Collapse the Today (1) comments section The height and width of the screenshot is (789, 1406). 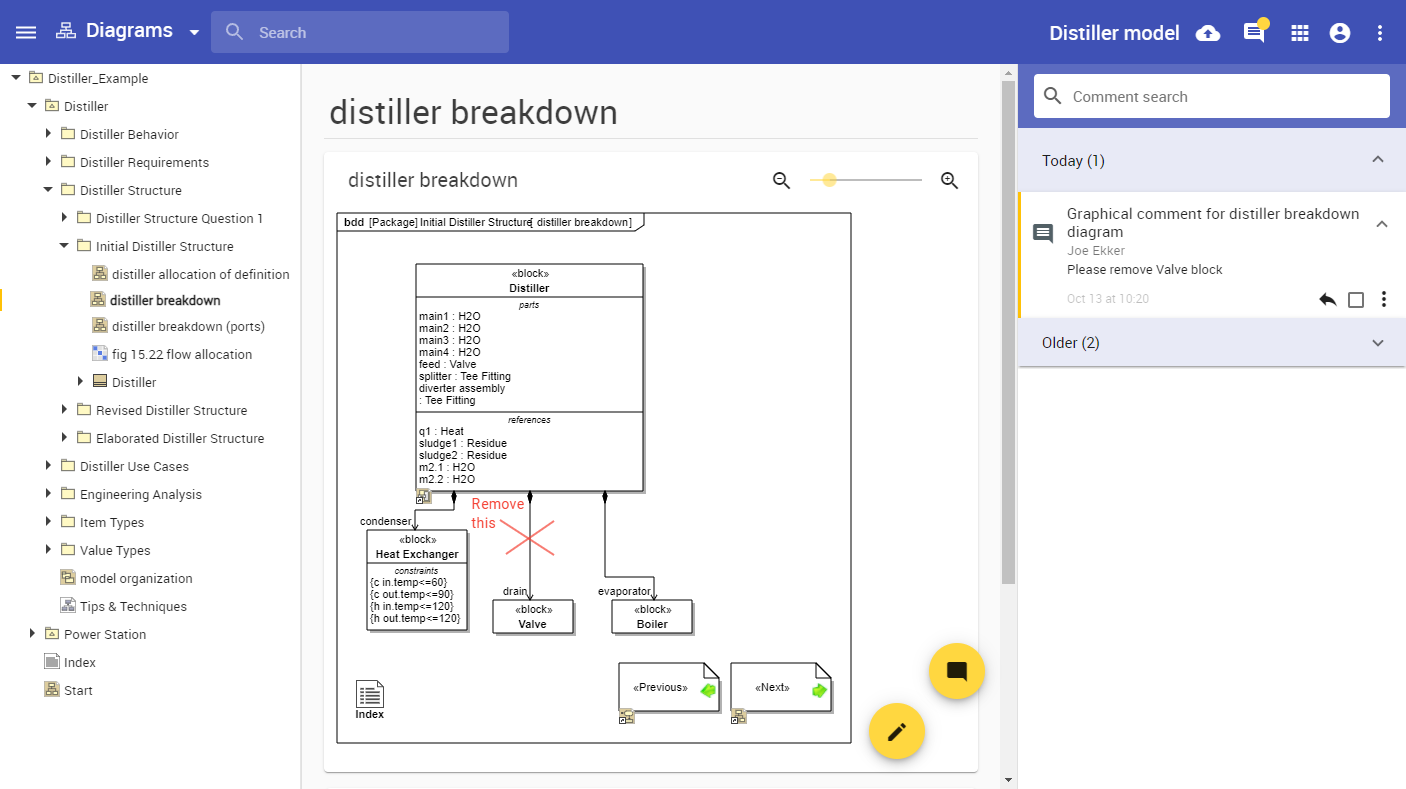pyautogui.click(x=1378, y=160)
